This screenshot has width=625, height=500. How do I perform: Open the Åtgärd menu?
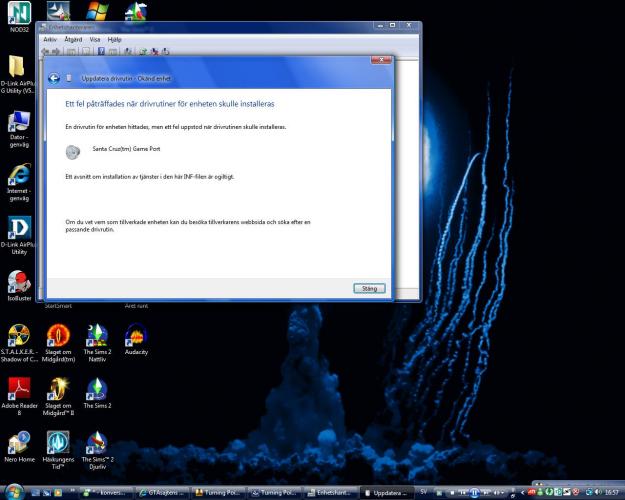tap(72, 39)
